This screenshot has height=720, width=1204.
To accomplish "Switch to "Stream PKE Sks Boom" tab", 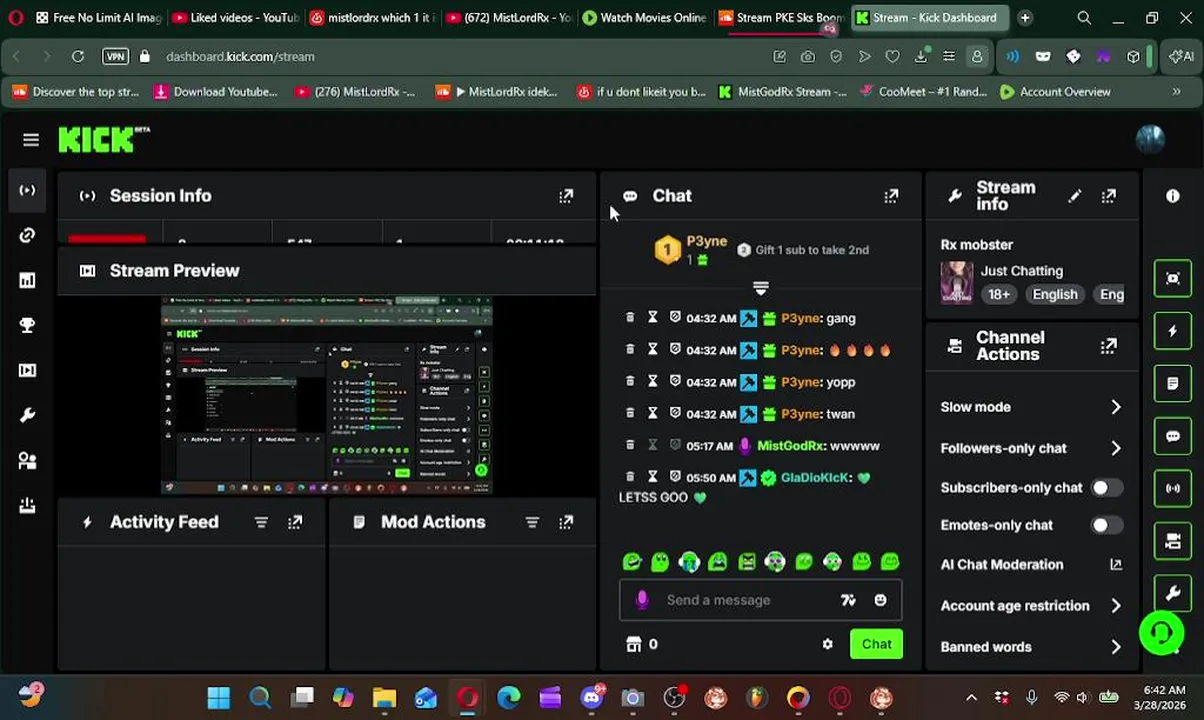I will (x=780, y=18).
